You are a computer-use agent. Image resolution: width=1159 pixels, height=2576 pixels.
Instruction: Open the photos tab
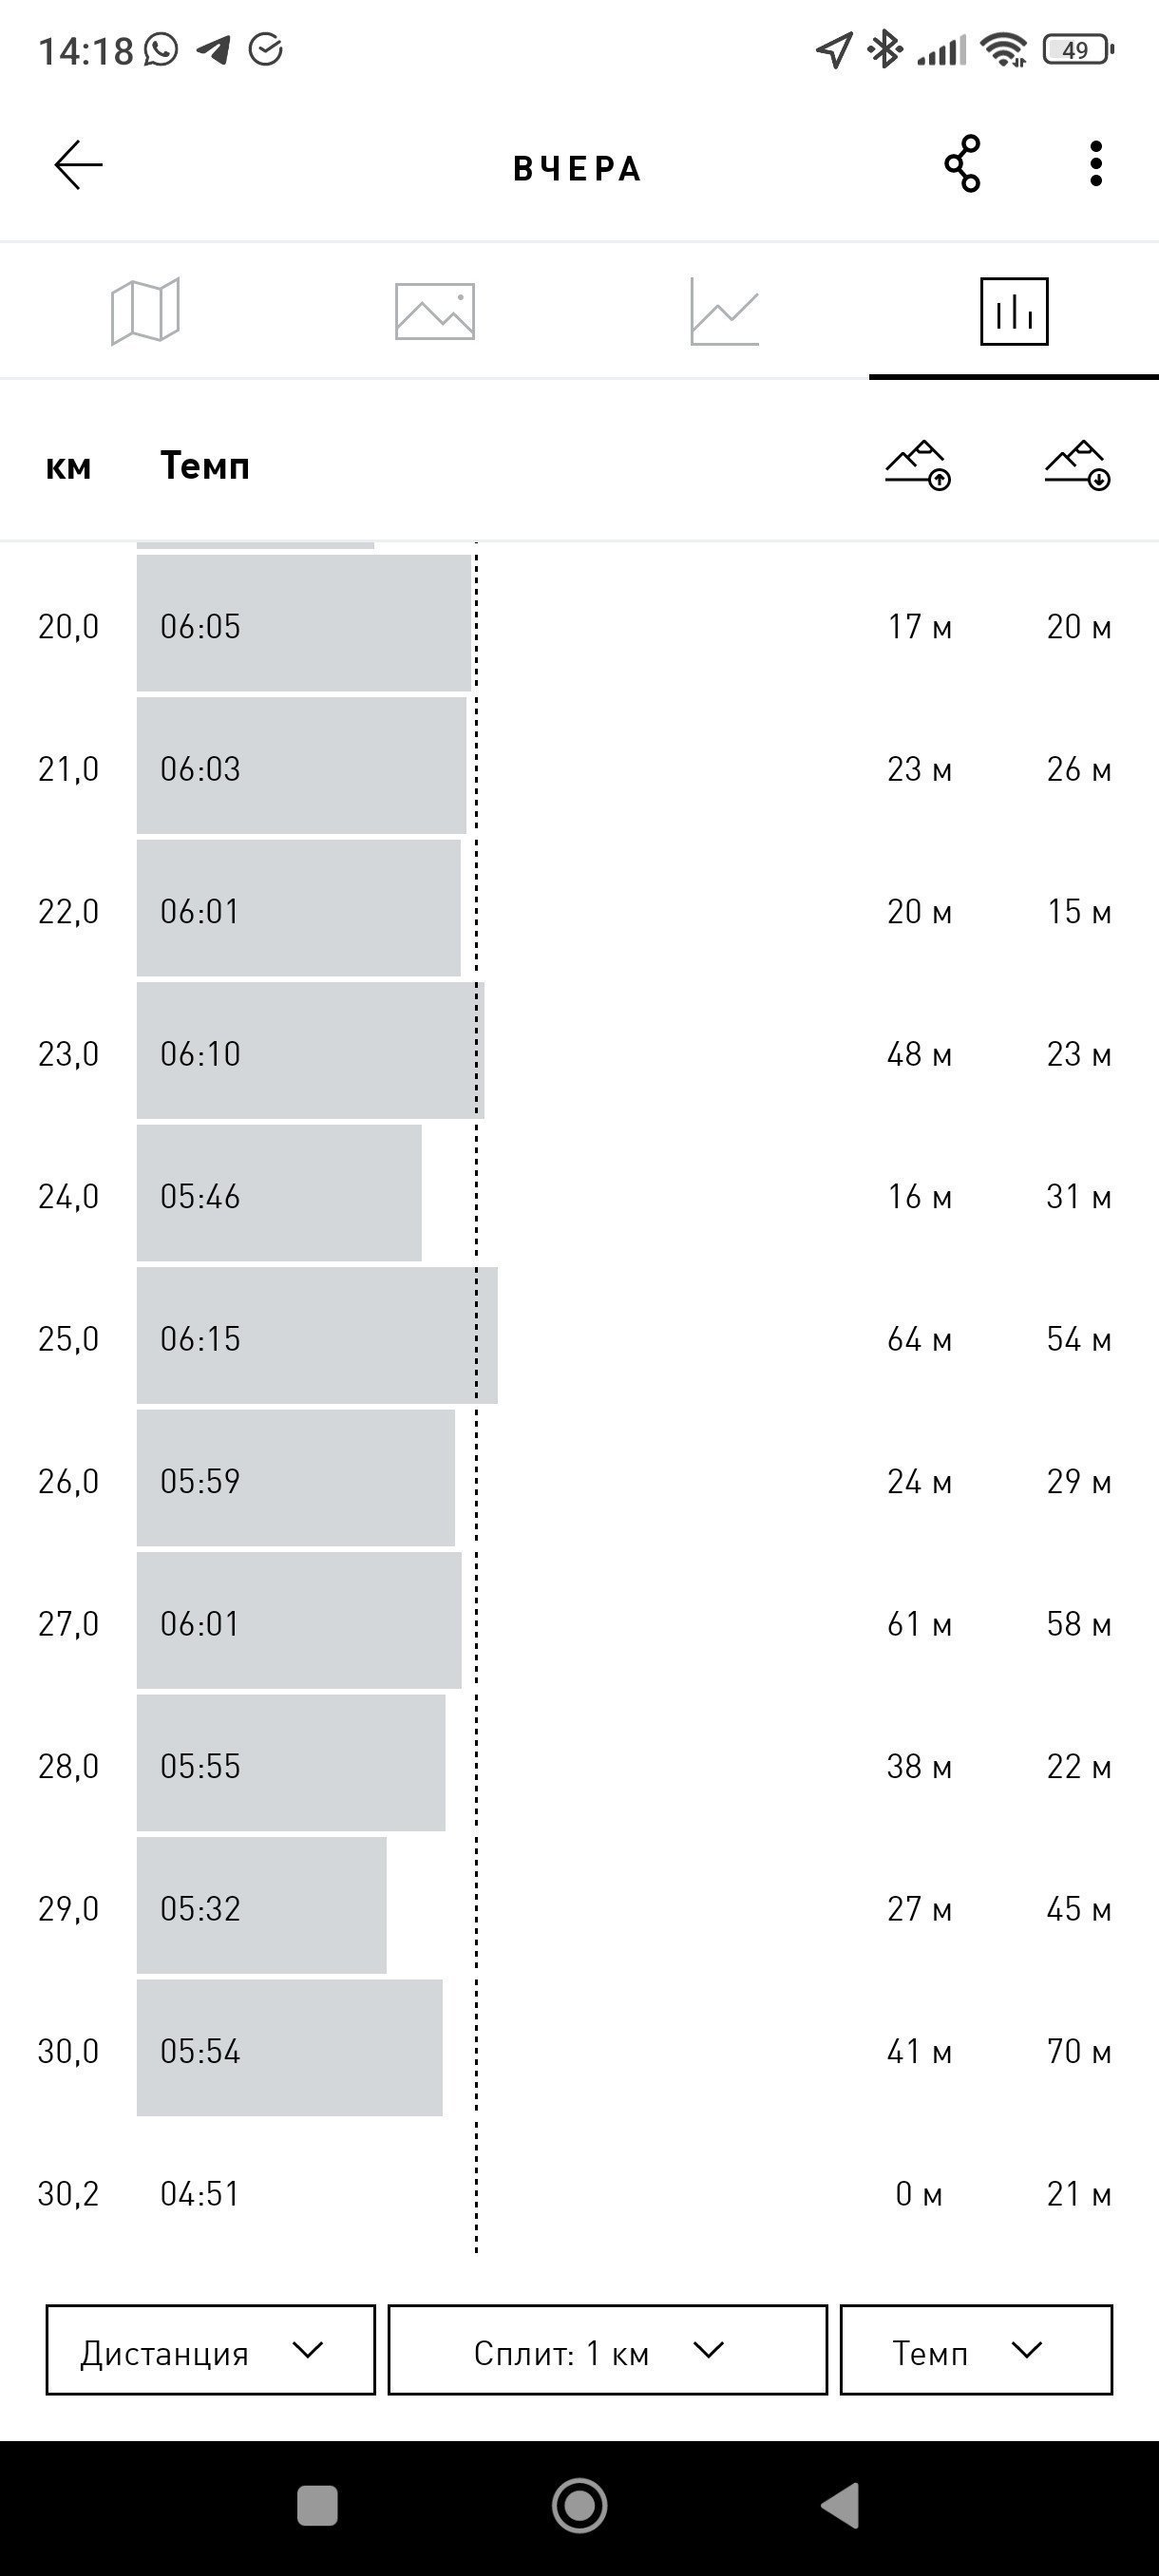coord(434,311)
